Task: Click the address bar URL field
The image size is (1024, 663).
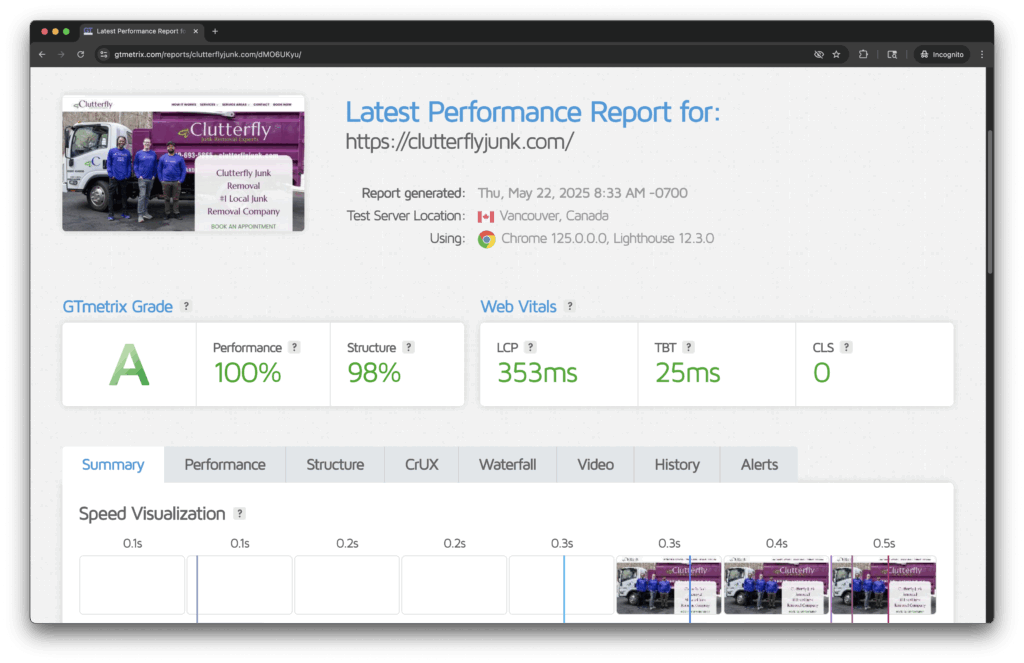Action: [457, 55]
